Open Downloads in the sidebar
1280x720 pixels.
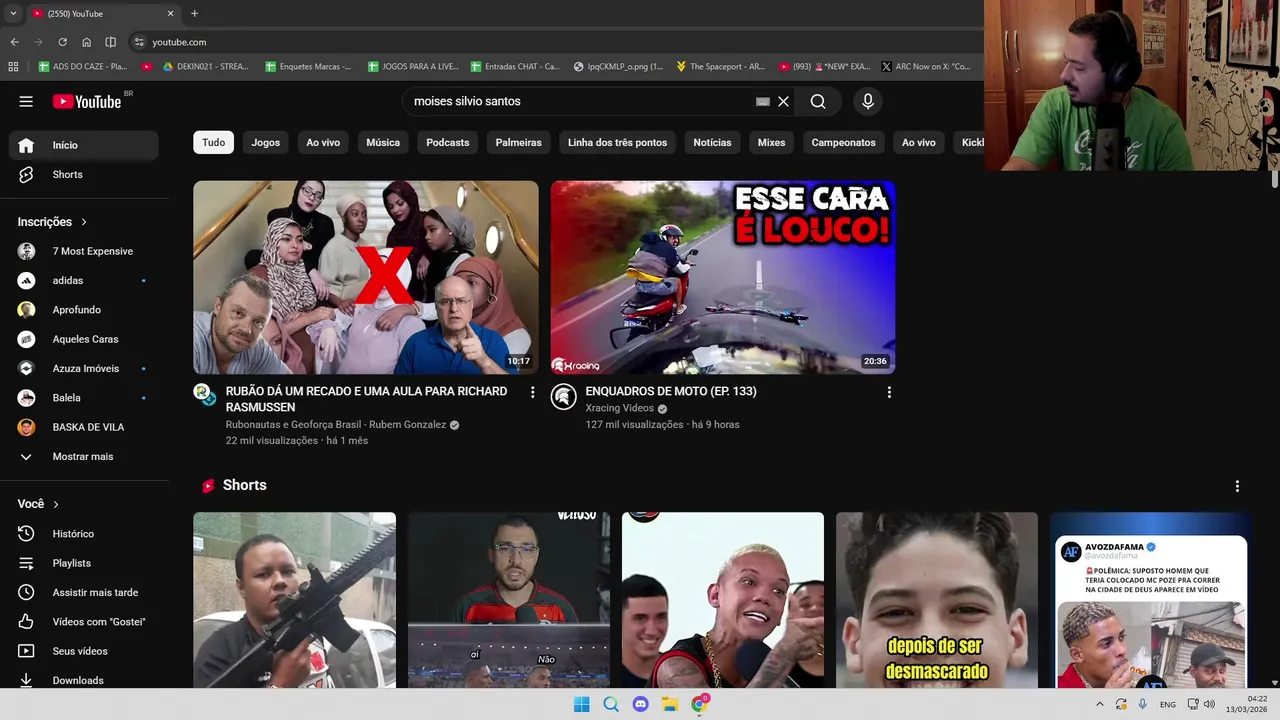point(84,680)
